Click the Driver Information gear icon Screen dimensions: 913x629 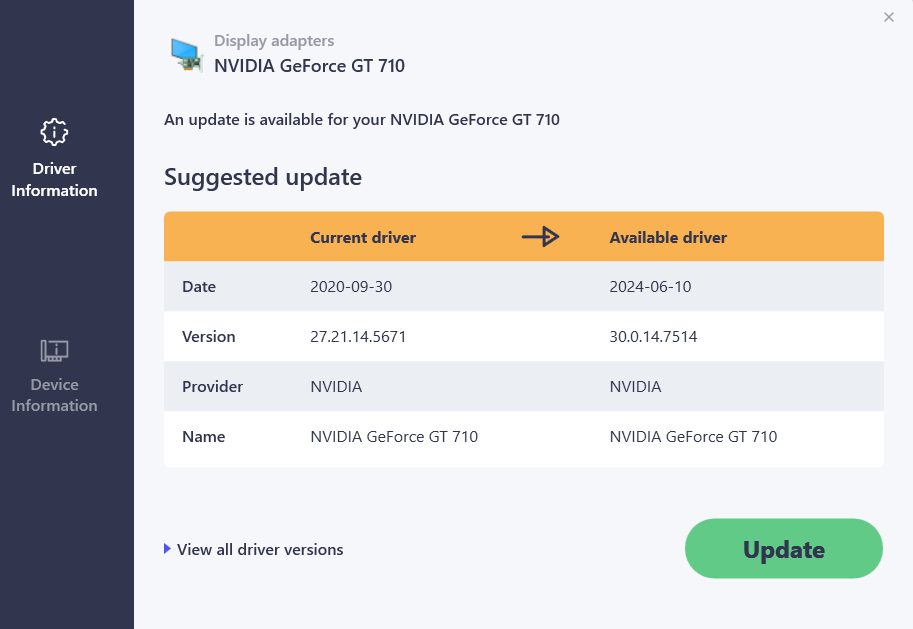54,131
